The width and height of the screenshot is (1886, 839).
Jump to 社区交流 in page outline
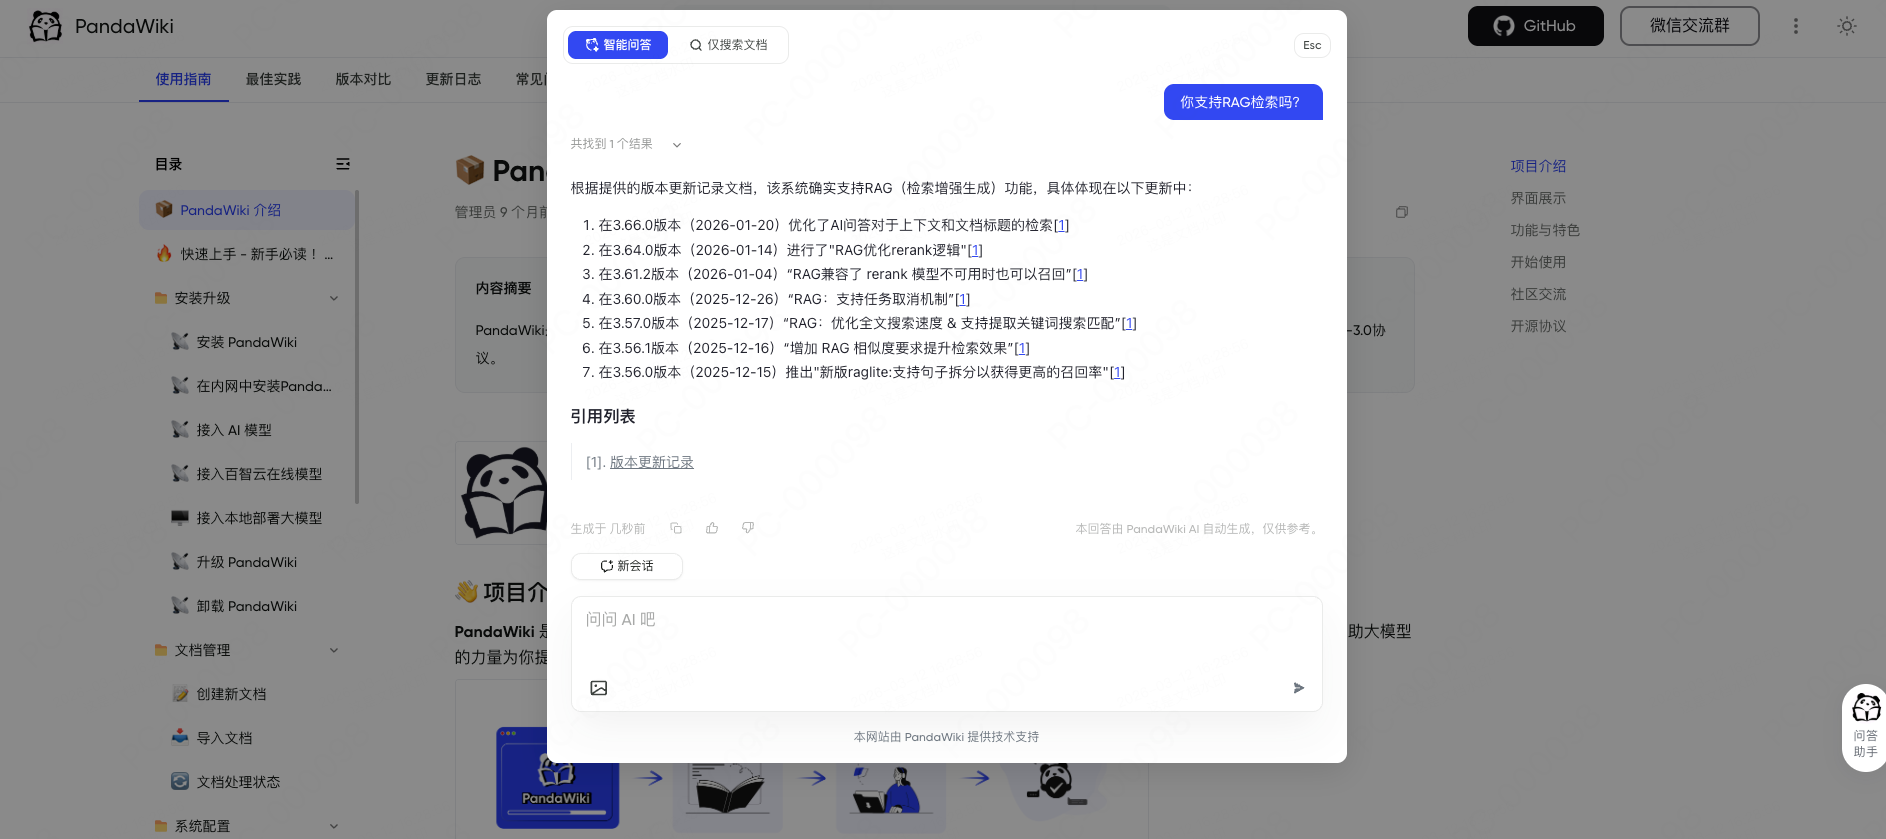pyautogui.click(x=1538, y=294)
